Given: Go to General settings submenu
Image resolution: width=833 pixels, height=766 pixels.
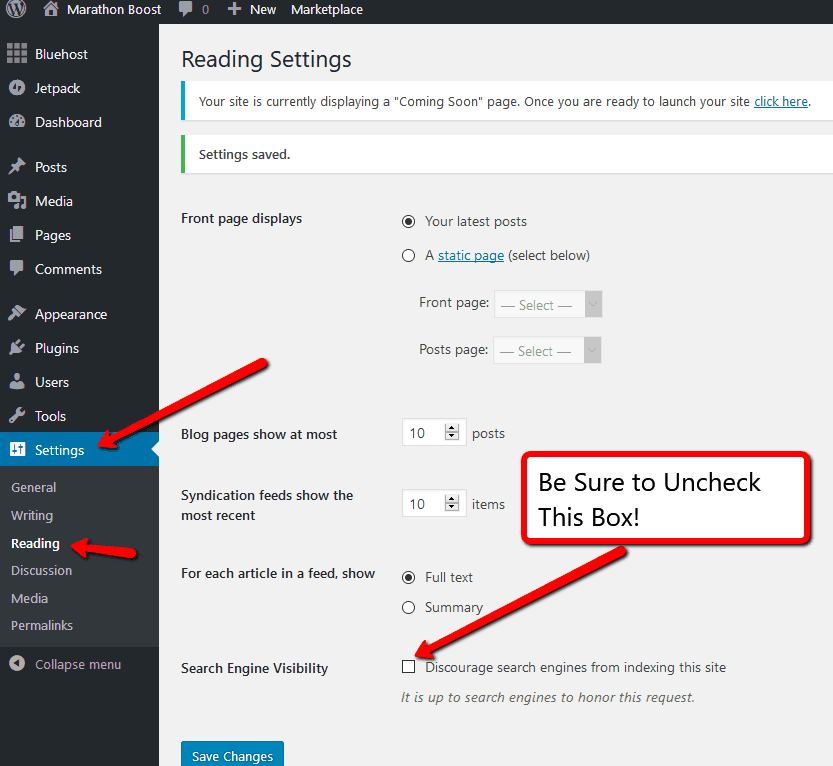Looking at the screenshot, I should tap(33, 487).
